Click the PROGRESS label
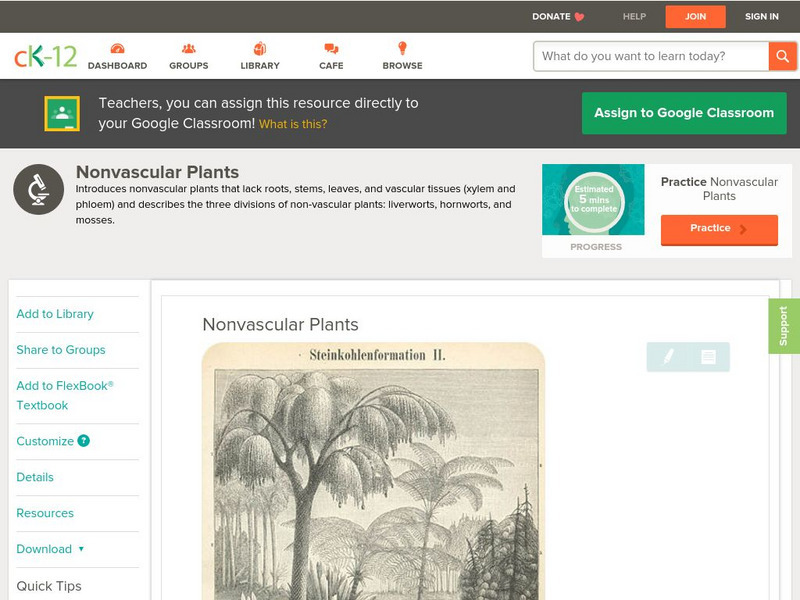This screenshot has height=600, width=800. (x=596, y=247)
